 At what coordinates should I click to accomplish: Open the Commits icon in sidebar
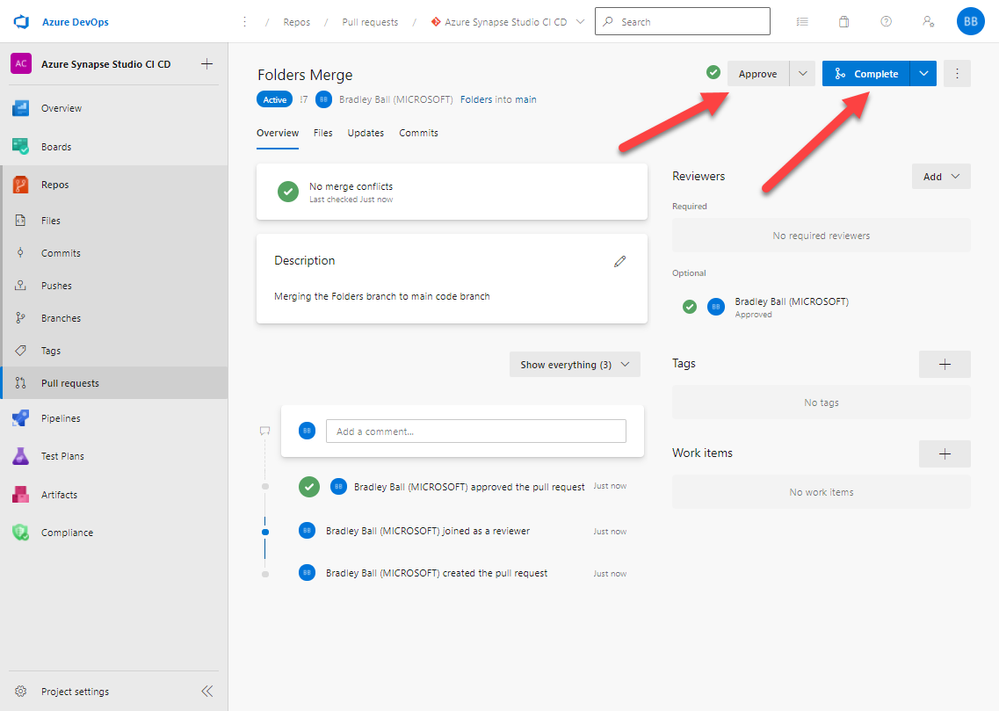[20, 253]
